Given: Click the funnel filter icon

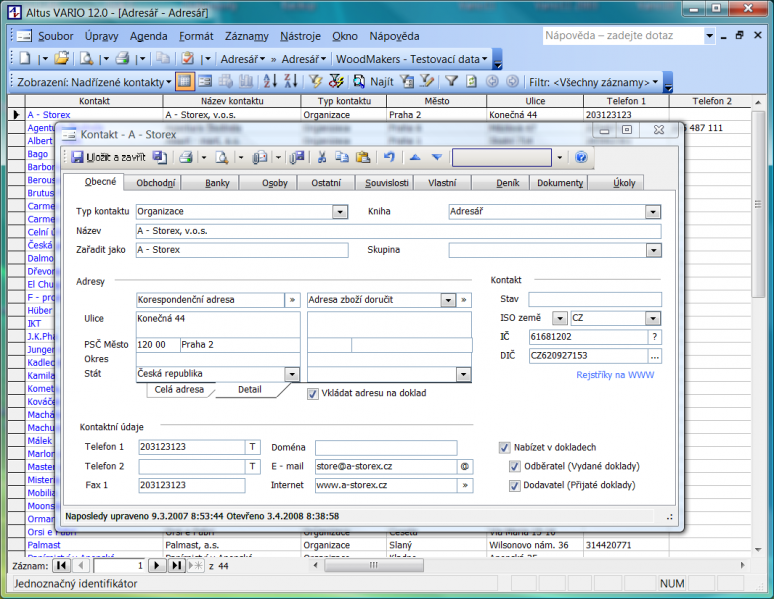Looking at the screenshot, I should (x=452, y=81).
